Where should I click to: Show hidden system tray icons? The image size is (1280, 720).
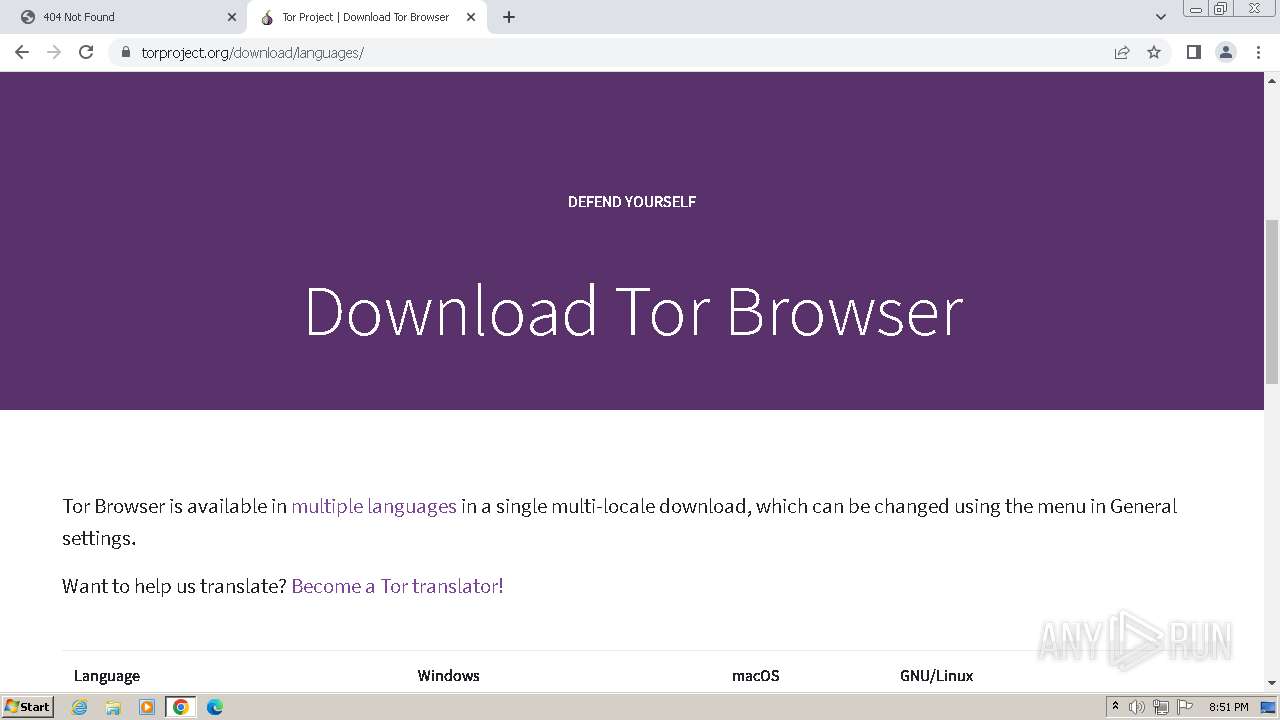coord(1115,707)
